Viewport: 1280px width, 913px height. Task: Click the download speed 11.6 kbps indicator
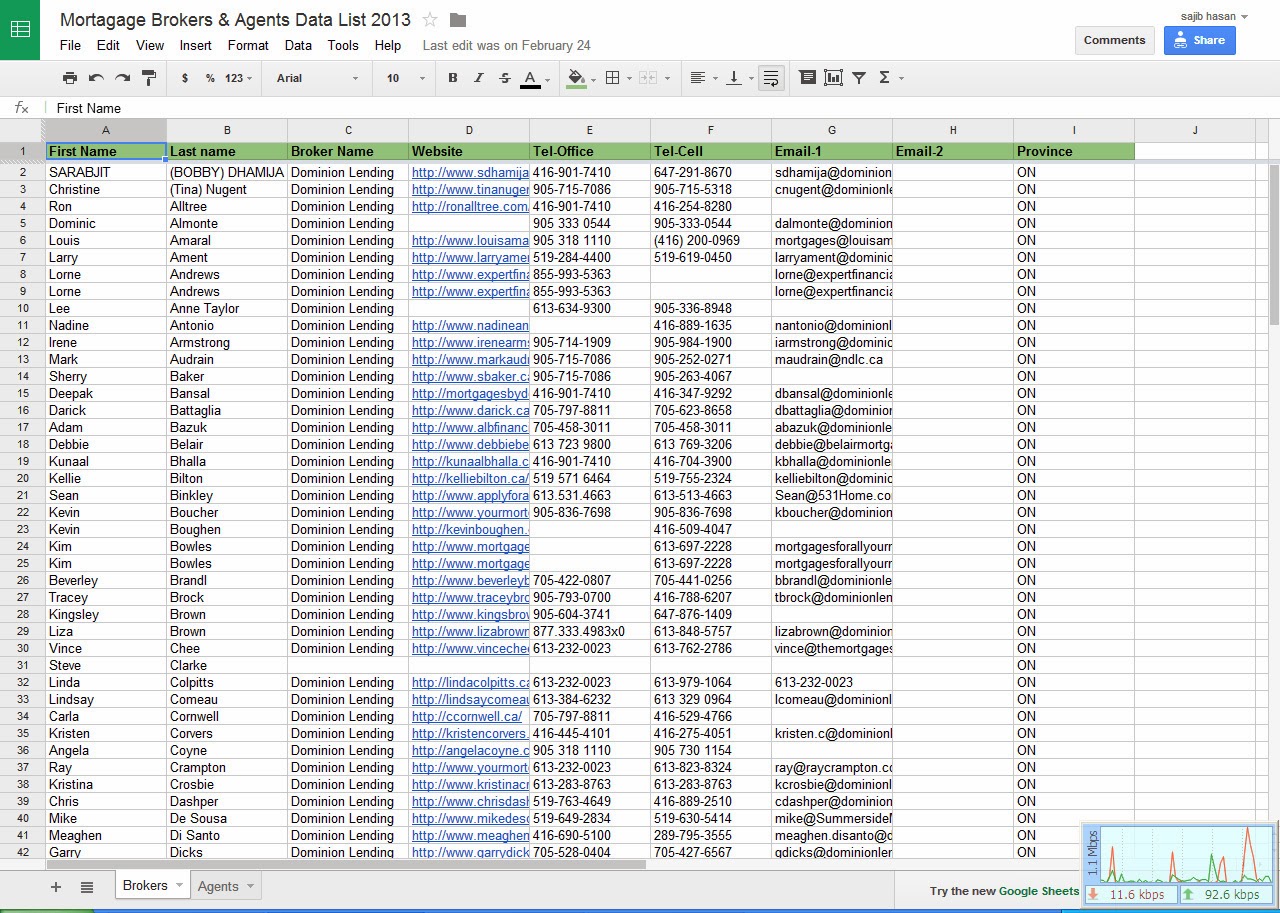pyautogui.click(x=1129, y=894)
